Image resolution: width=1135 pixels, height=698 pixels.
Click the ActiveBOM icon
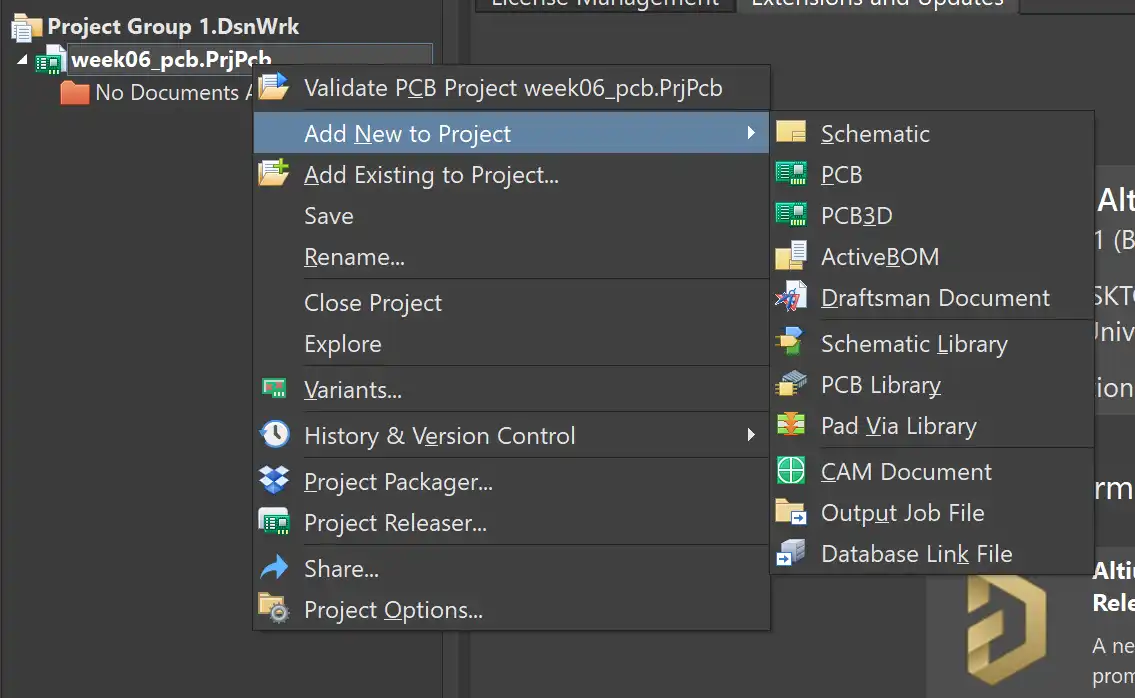[x=791, y=256]
